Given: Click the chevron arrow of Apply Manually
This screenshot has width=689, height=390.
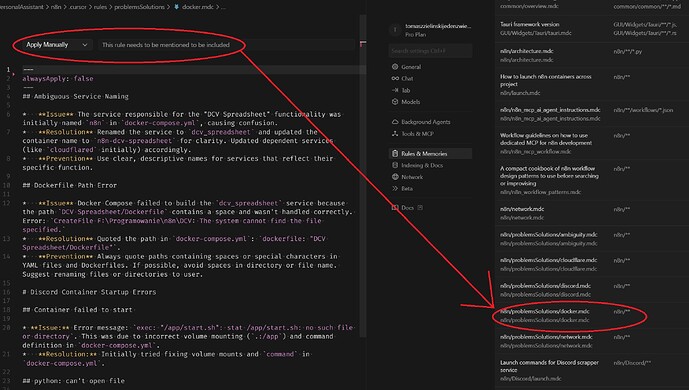Looking at the screenshot, I should pos(85,45).
